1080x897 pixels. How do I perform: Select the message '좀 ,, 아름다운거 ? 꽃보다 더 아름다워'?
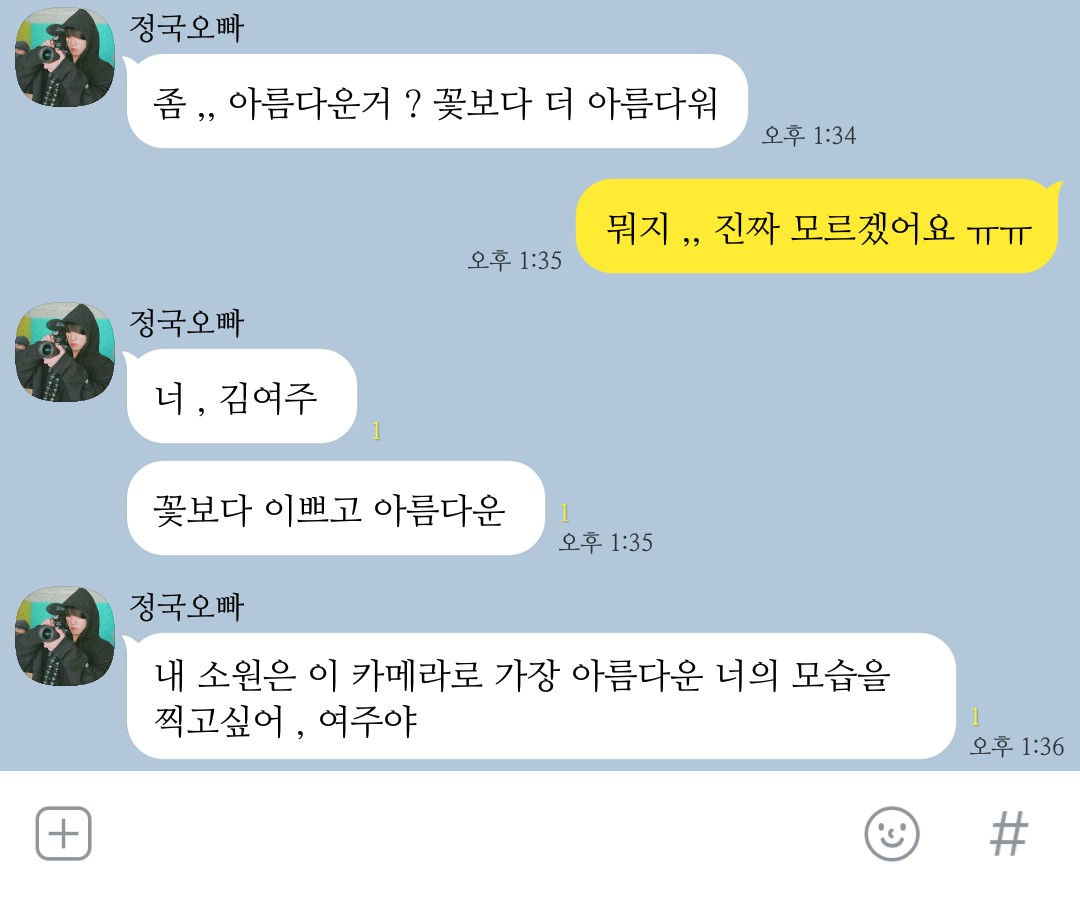pyautogui.click(x=437, y=101)
